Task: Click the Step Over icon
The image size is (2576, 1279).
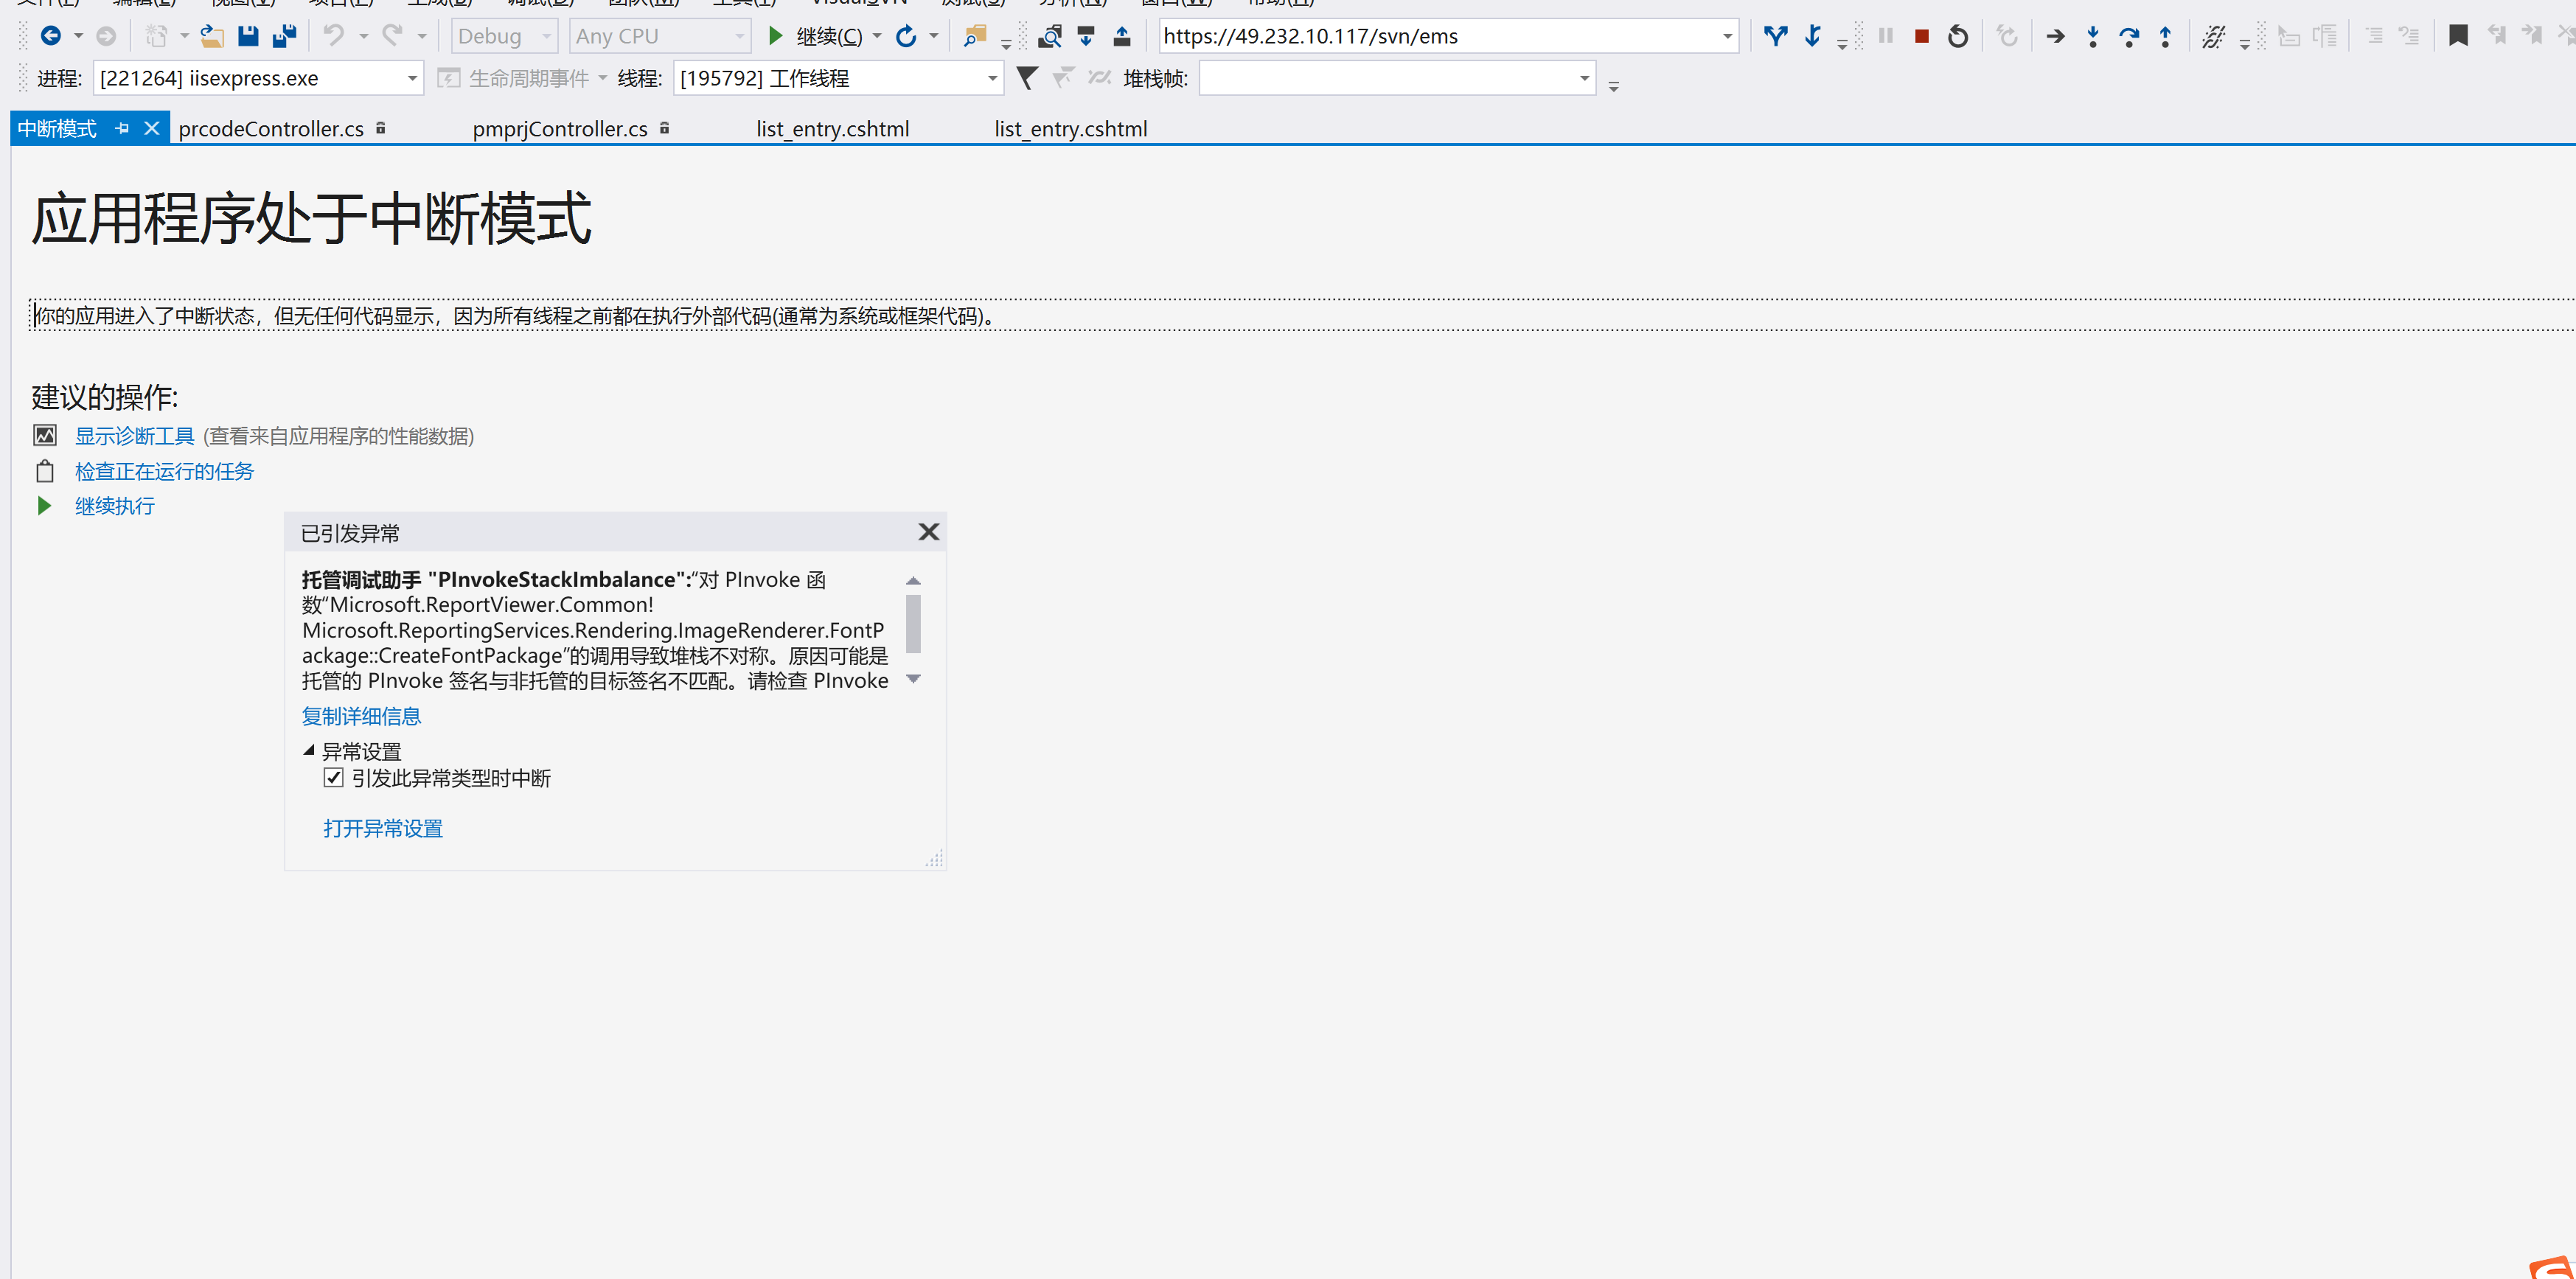Action: pos(2128,37)
